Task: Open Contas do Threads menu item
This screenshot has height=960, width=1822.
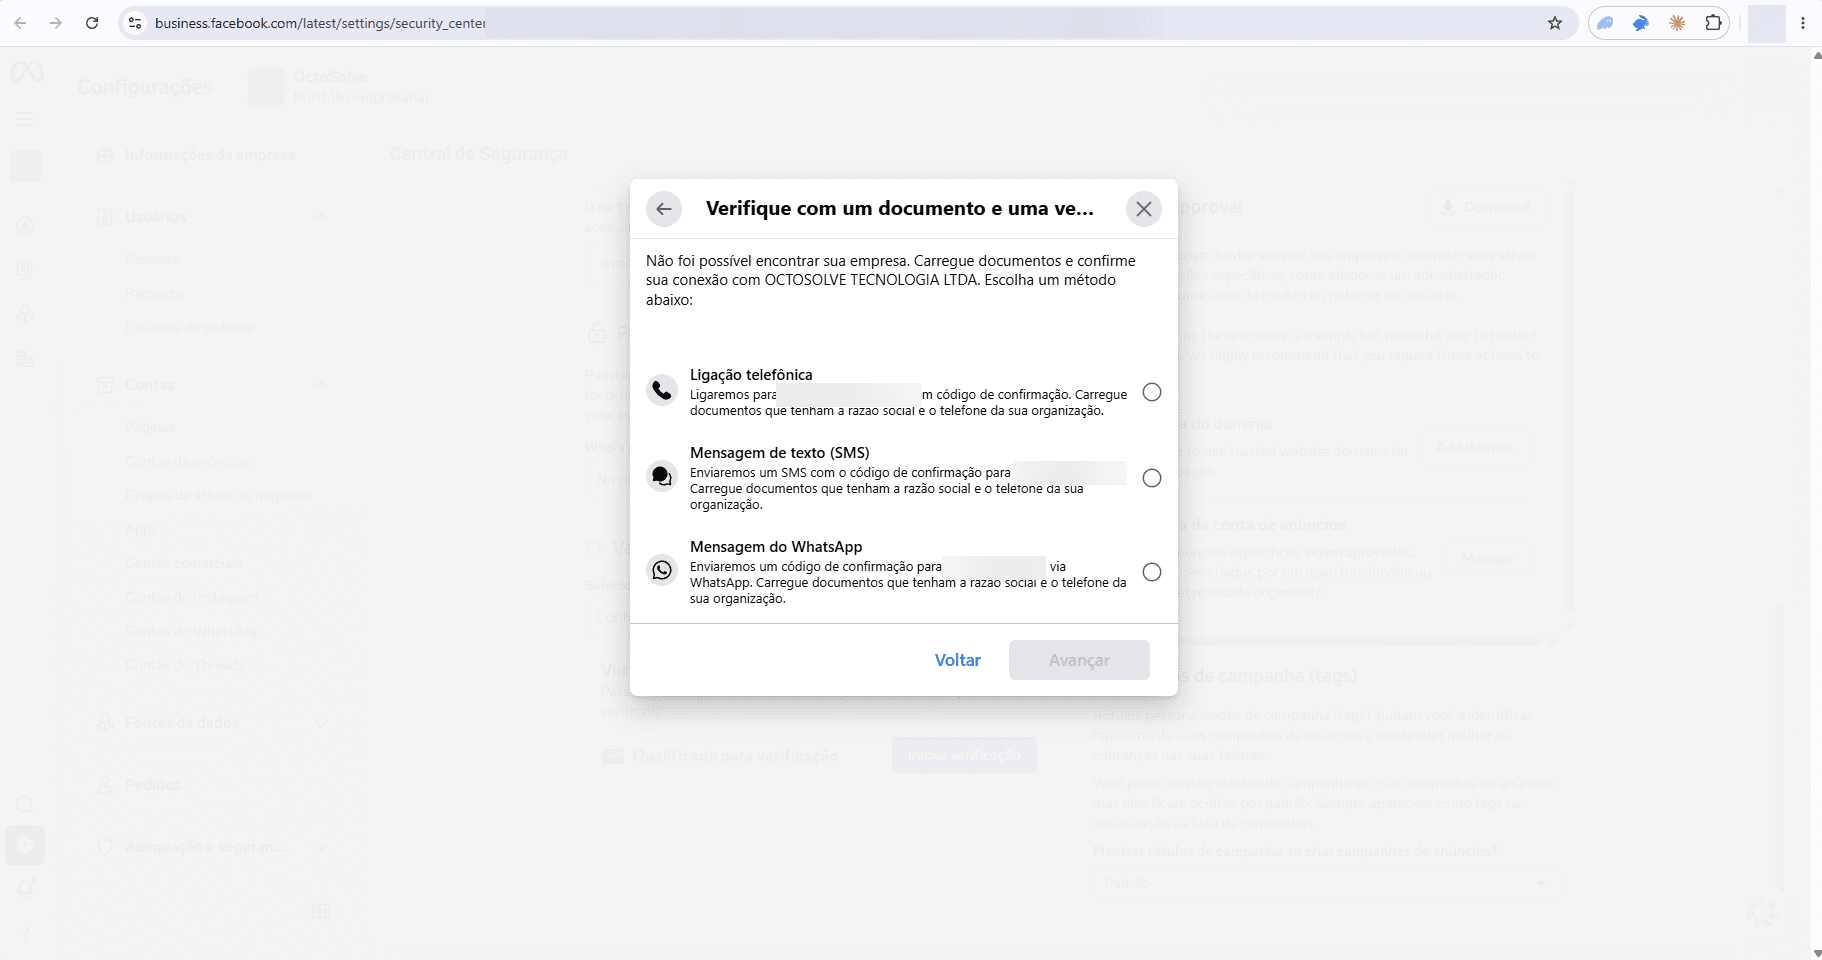Action: (x=185, y=665)
